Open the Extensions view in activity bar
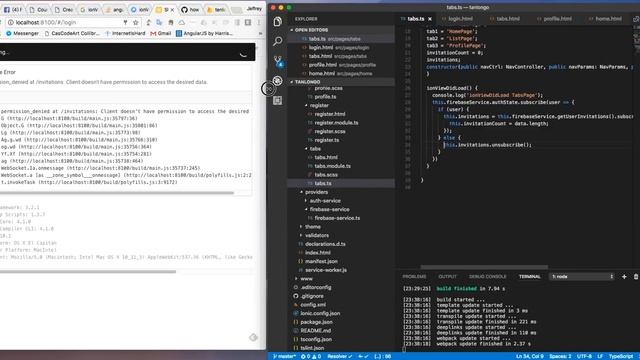640x360 pixels. [278, 100]
